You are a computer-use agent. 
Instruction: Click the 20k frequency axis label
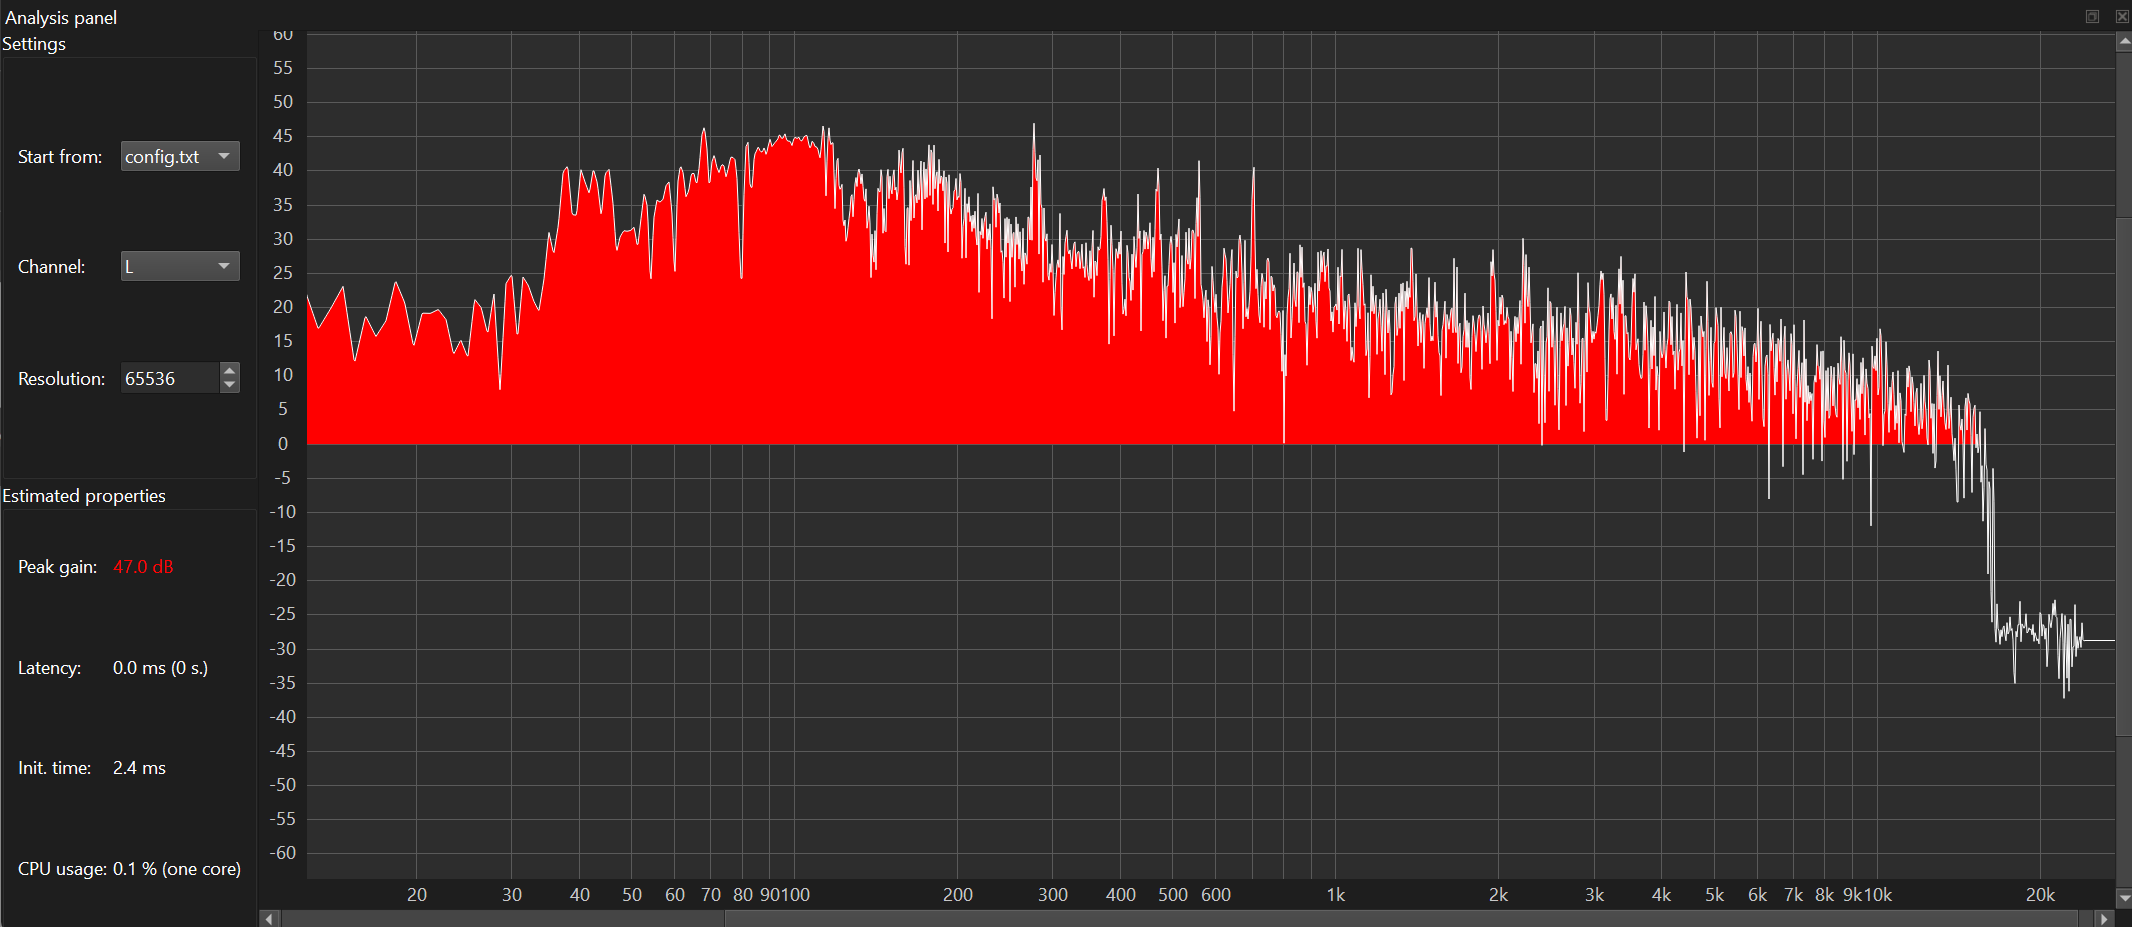(2040, 895)
